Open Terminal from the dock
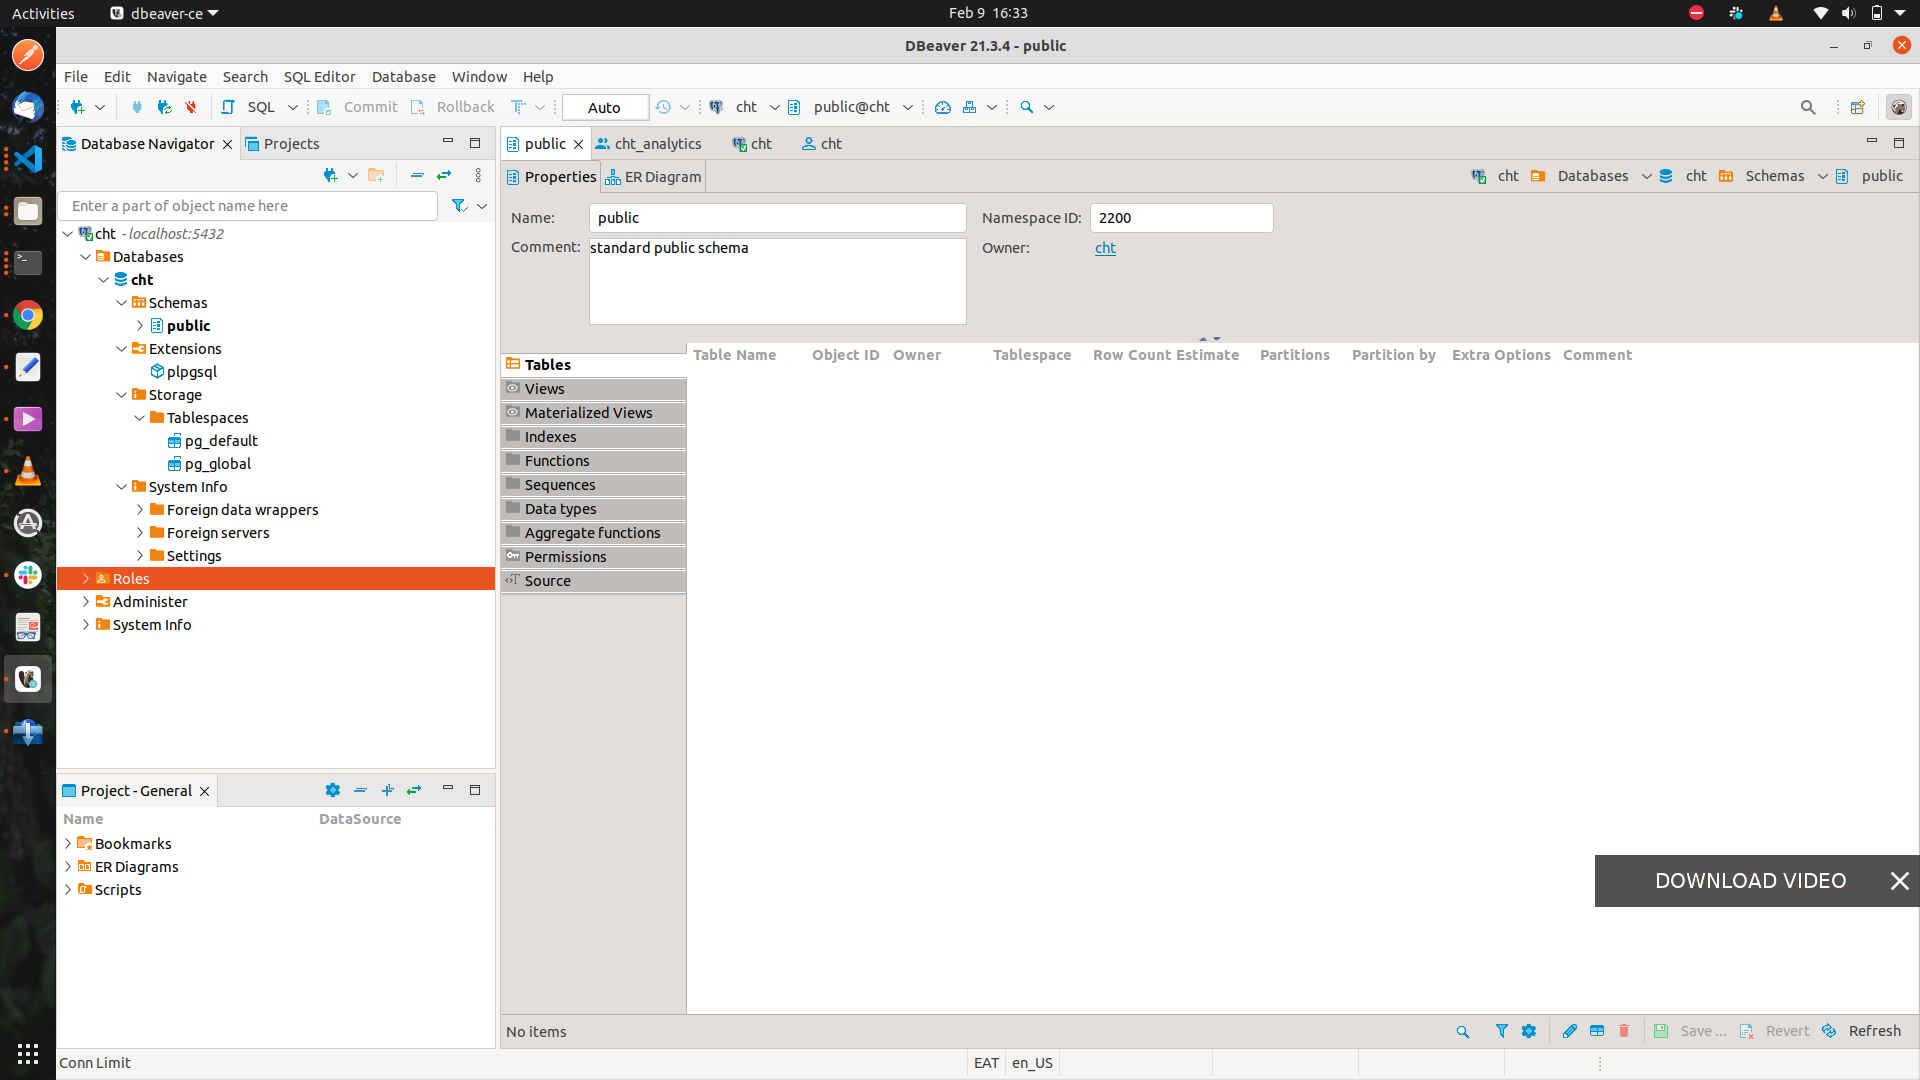The height and width of the screenshot is (1080, 1920). 28,263
